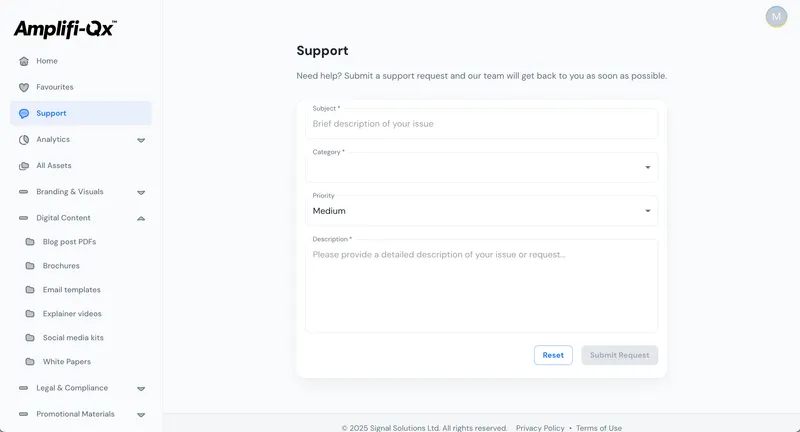Open the Priority dropdown set to Medium

click(x=481, y=211)
